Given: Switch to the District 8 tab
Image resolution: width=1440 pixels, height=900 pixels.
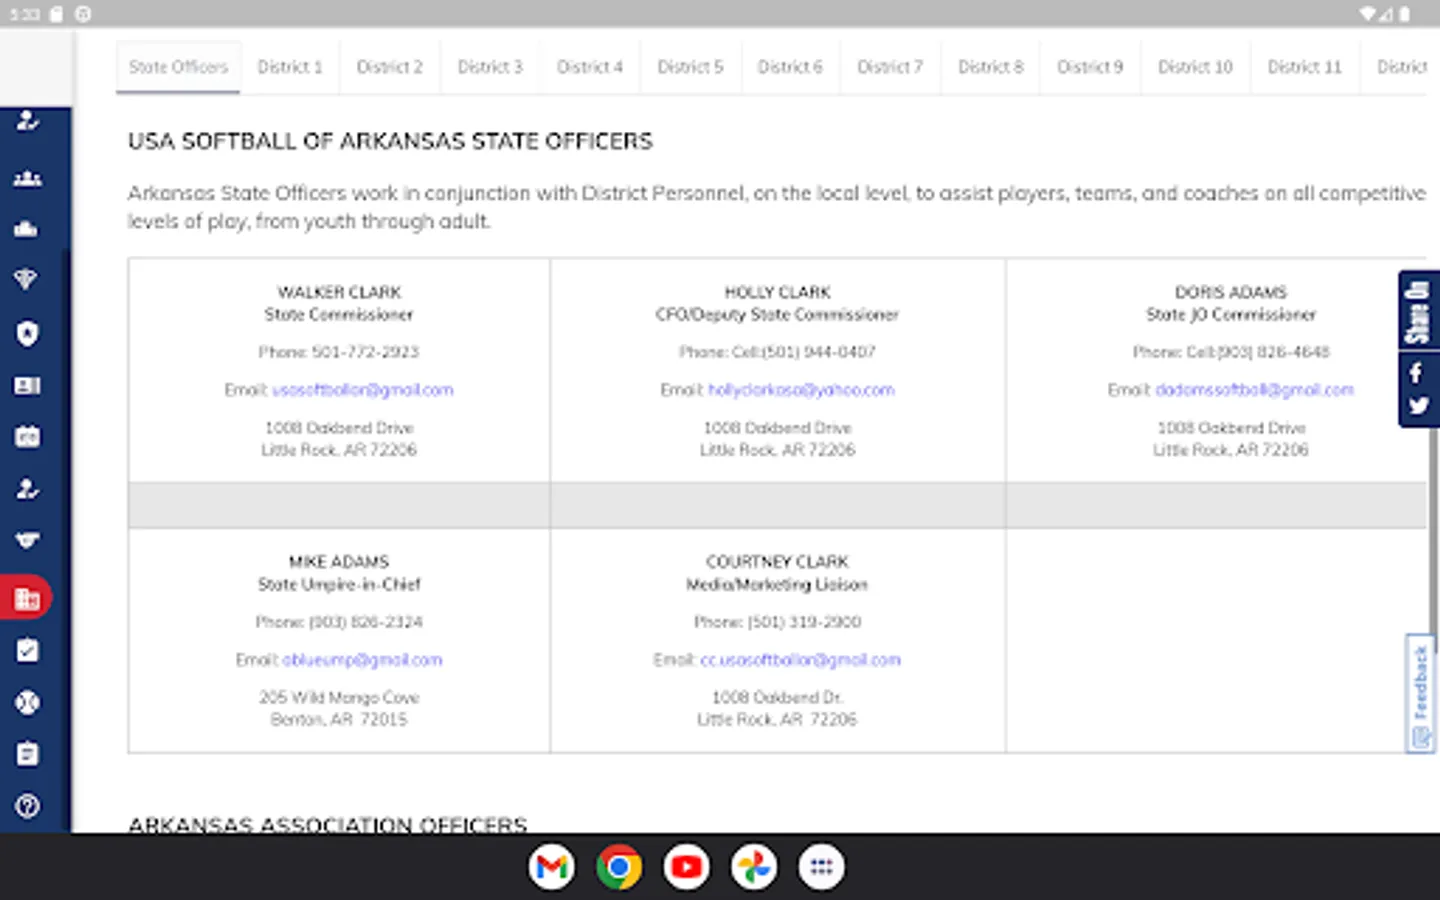Looking at the screenshot, I should coord(991,67).
